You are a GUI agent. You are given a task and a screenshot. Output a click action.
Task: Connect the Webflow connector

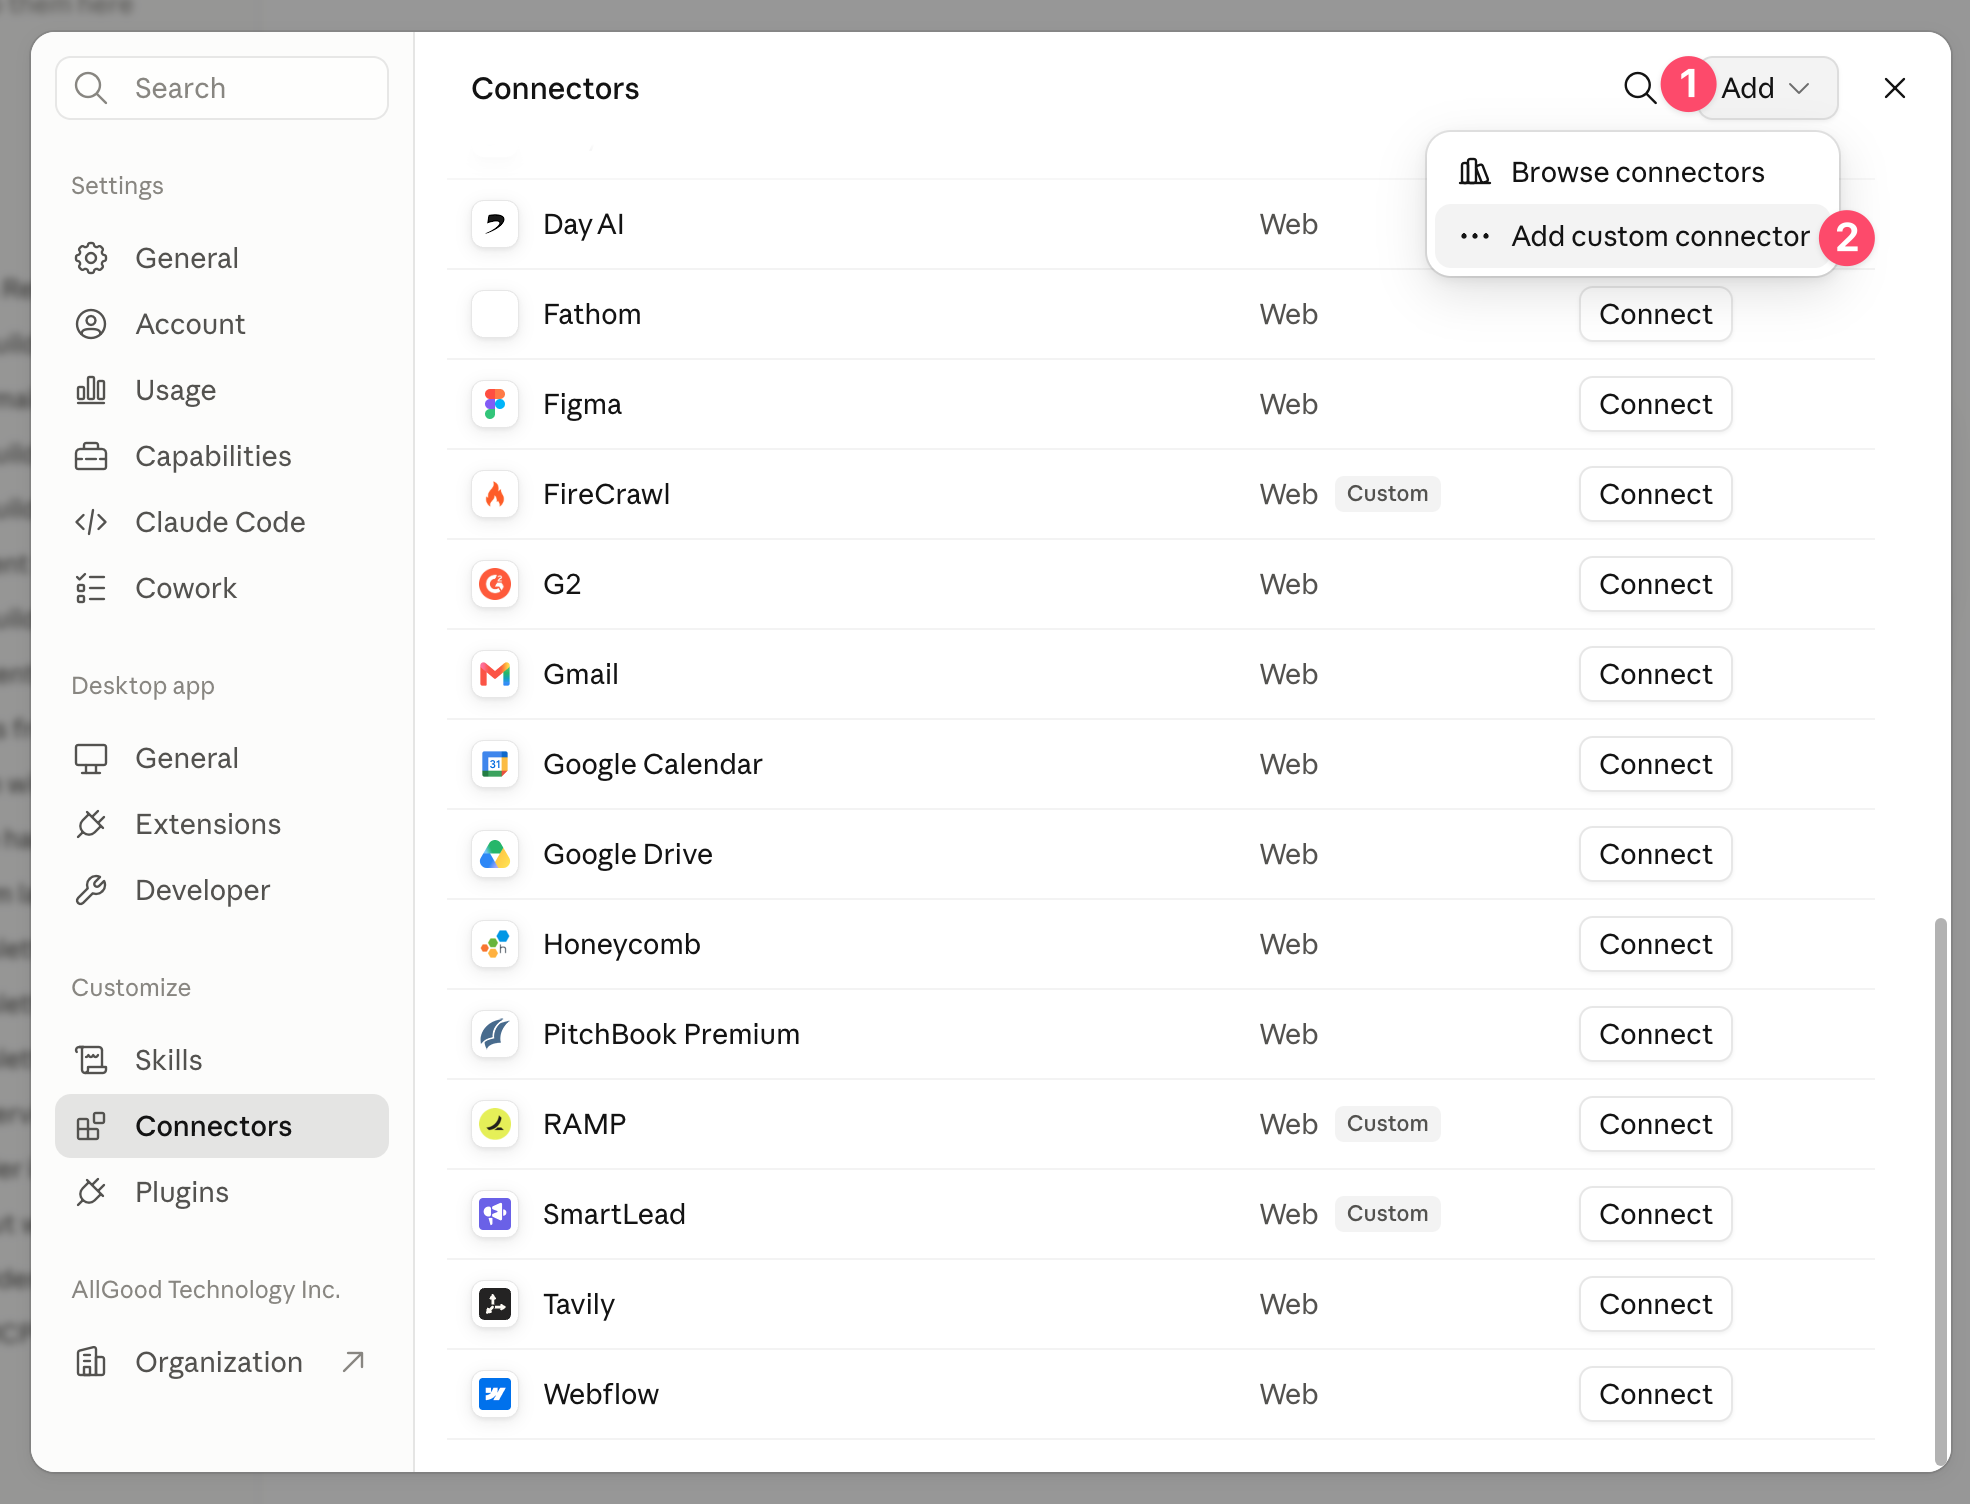pos(1655,1394)
